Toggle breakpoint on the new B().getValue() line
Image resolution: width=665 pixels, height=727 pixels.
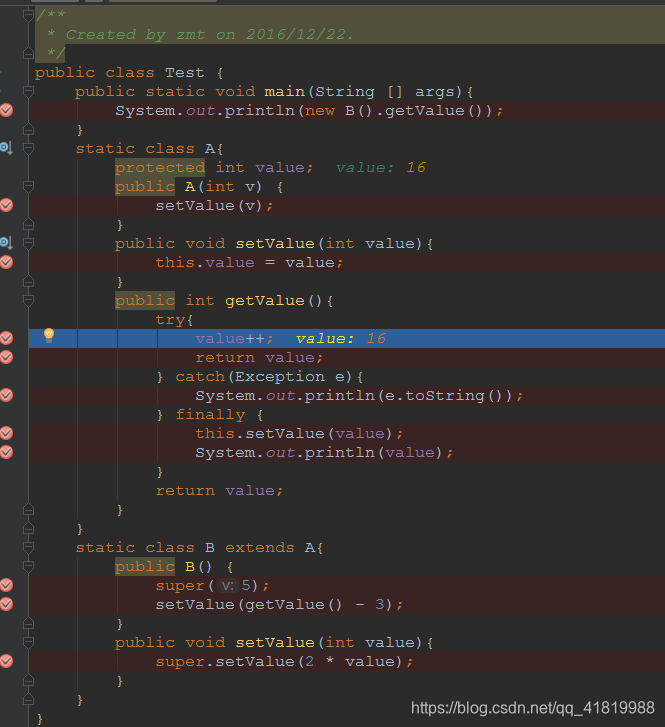6,110
